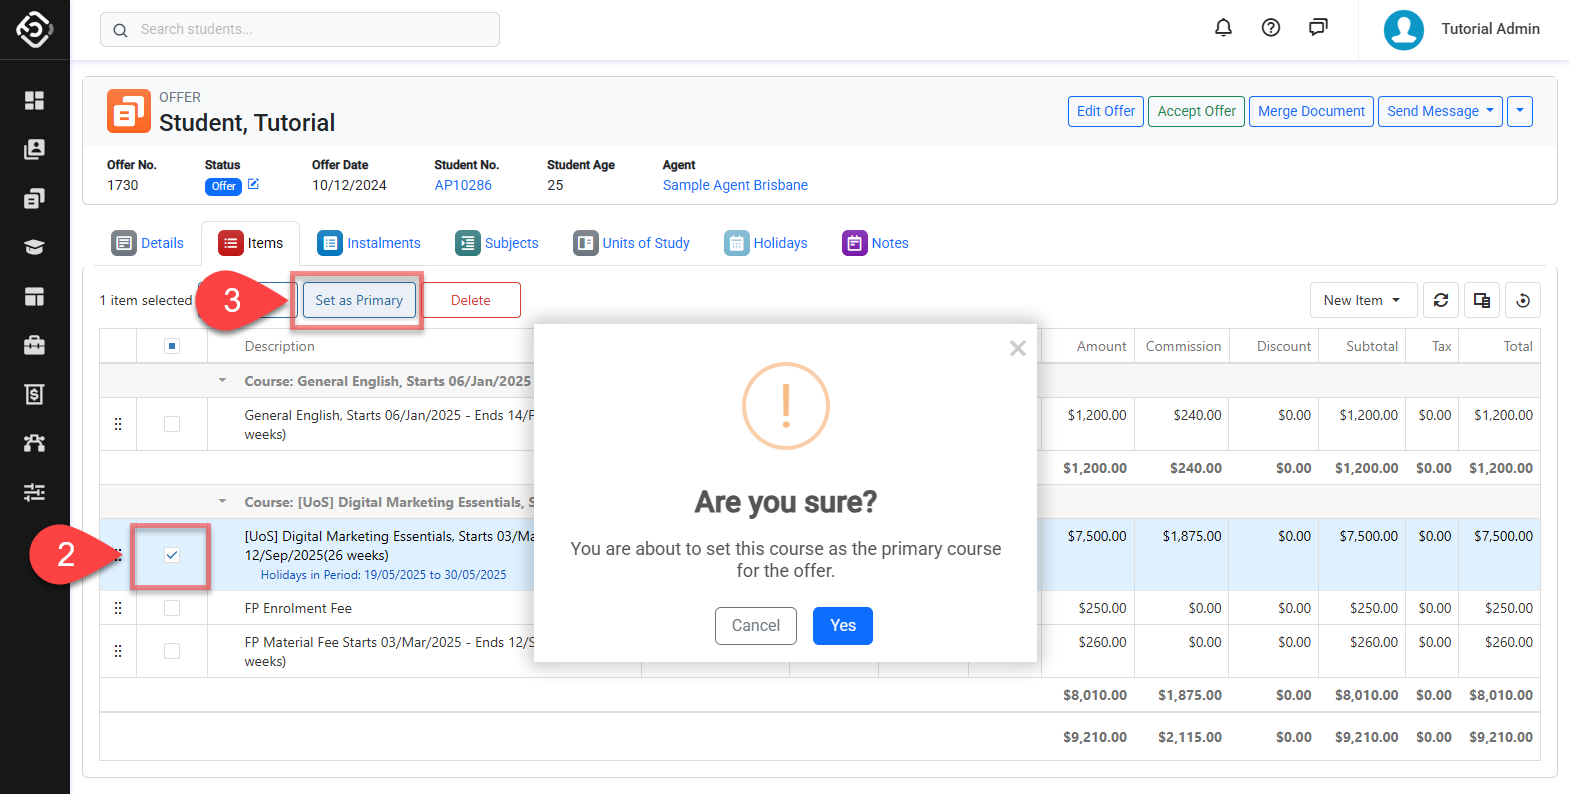The image size is (1570, 794).
Task: Expand the Send Message dropdown
Action: [1440, 111]
